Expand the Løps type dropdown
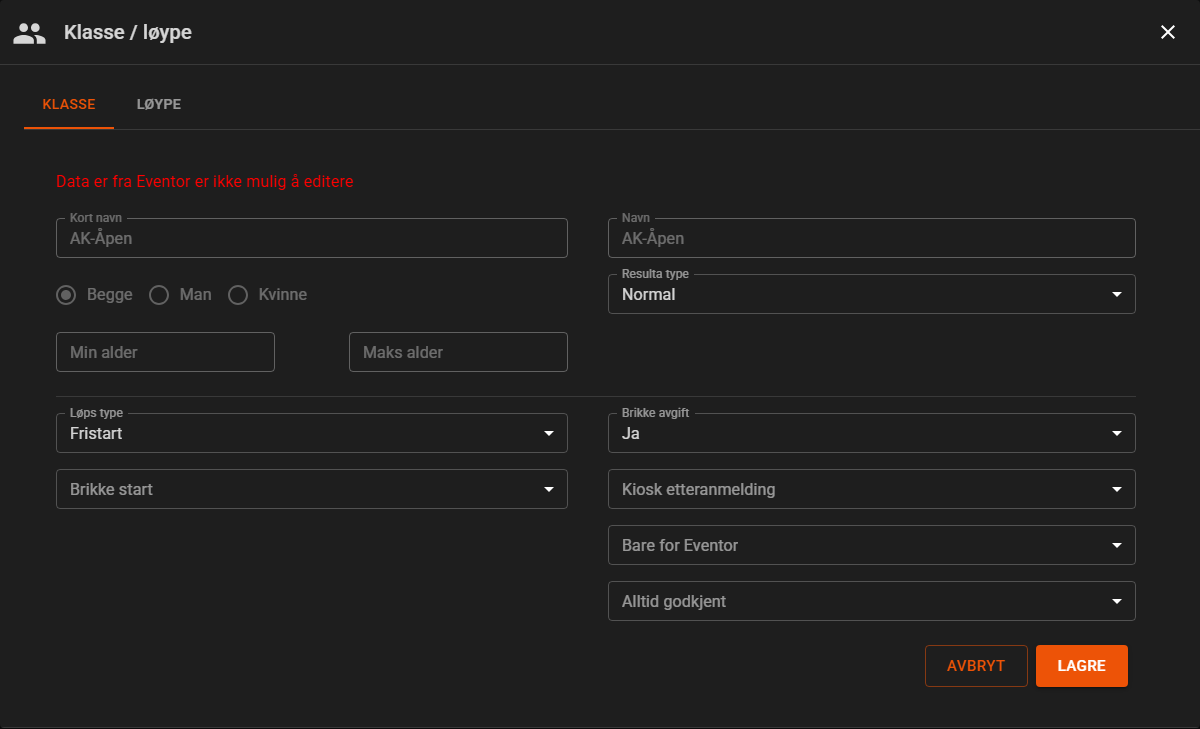Image resolution: width=1200 pixels, height=729 pixels. (312, 433)
